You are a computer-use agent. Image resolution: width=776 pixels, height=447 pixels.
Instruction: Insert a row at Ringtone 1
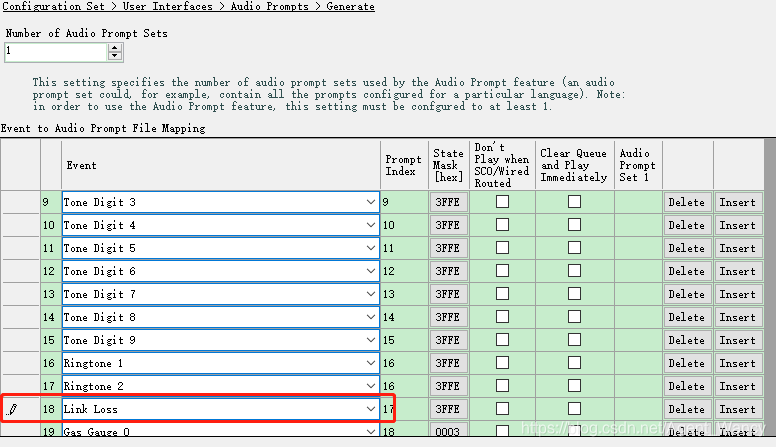pos(738,363)
